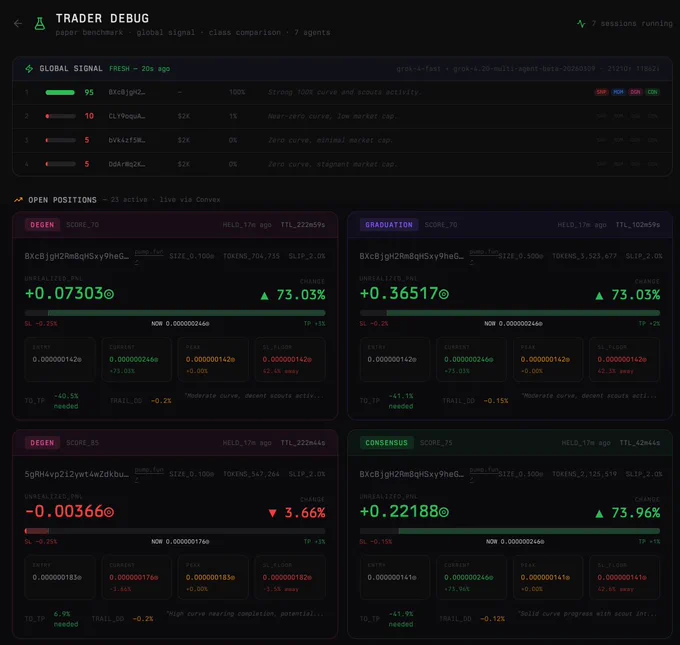The width and height of the screenshot is (680, 645).
Task: Click red down triangle beside 3.66%
Action: pyautogui.click(x=272, y=514)
